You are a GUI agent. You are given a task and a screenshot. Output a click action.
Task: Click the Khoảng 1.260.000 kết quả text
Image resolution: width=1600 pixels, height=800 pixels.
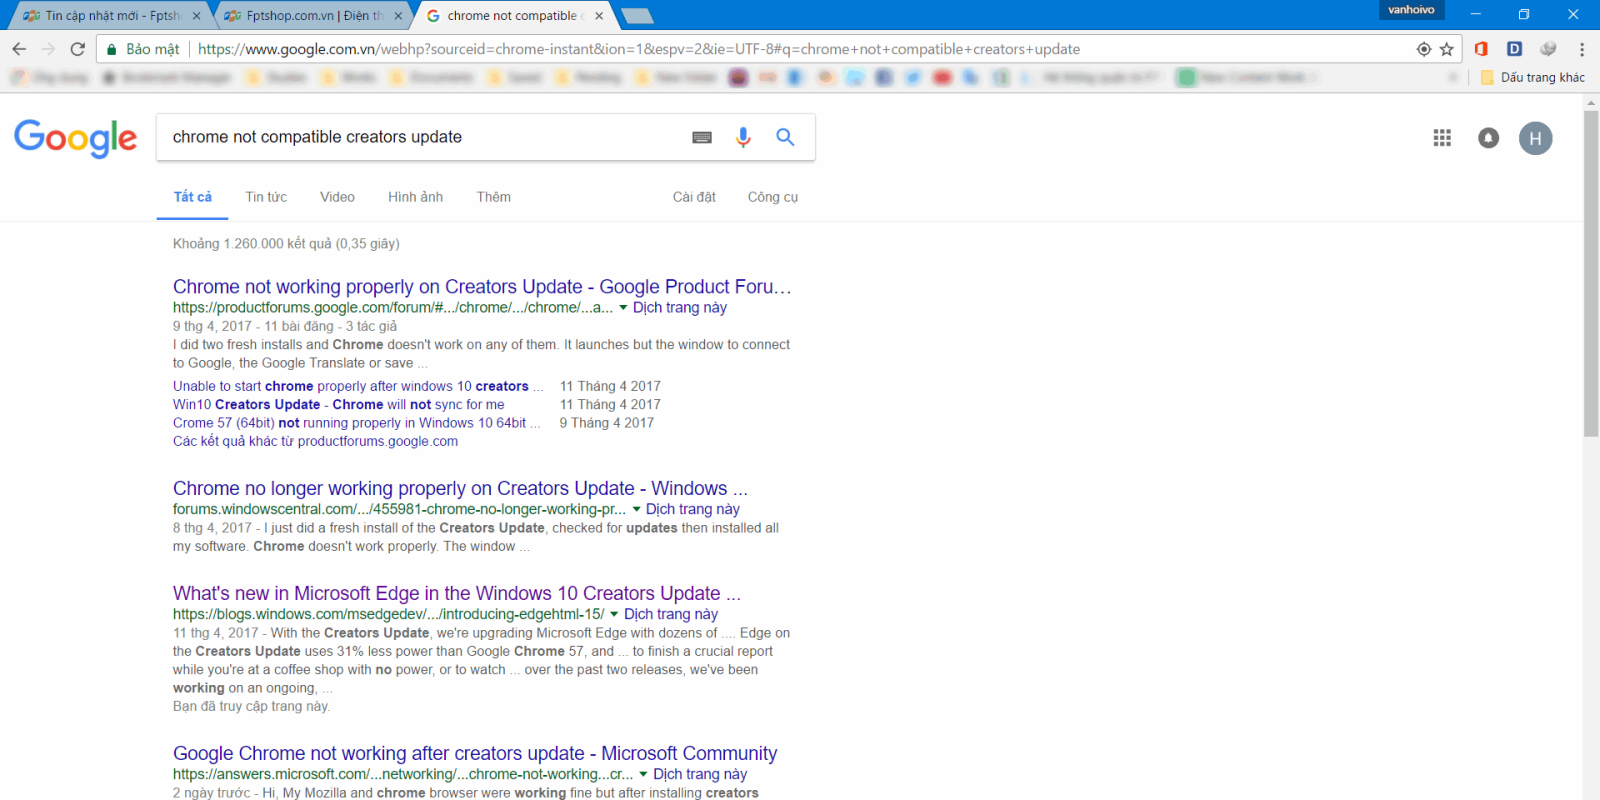pos(286,244)
